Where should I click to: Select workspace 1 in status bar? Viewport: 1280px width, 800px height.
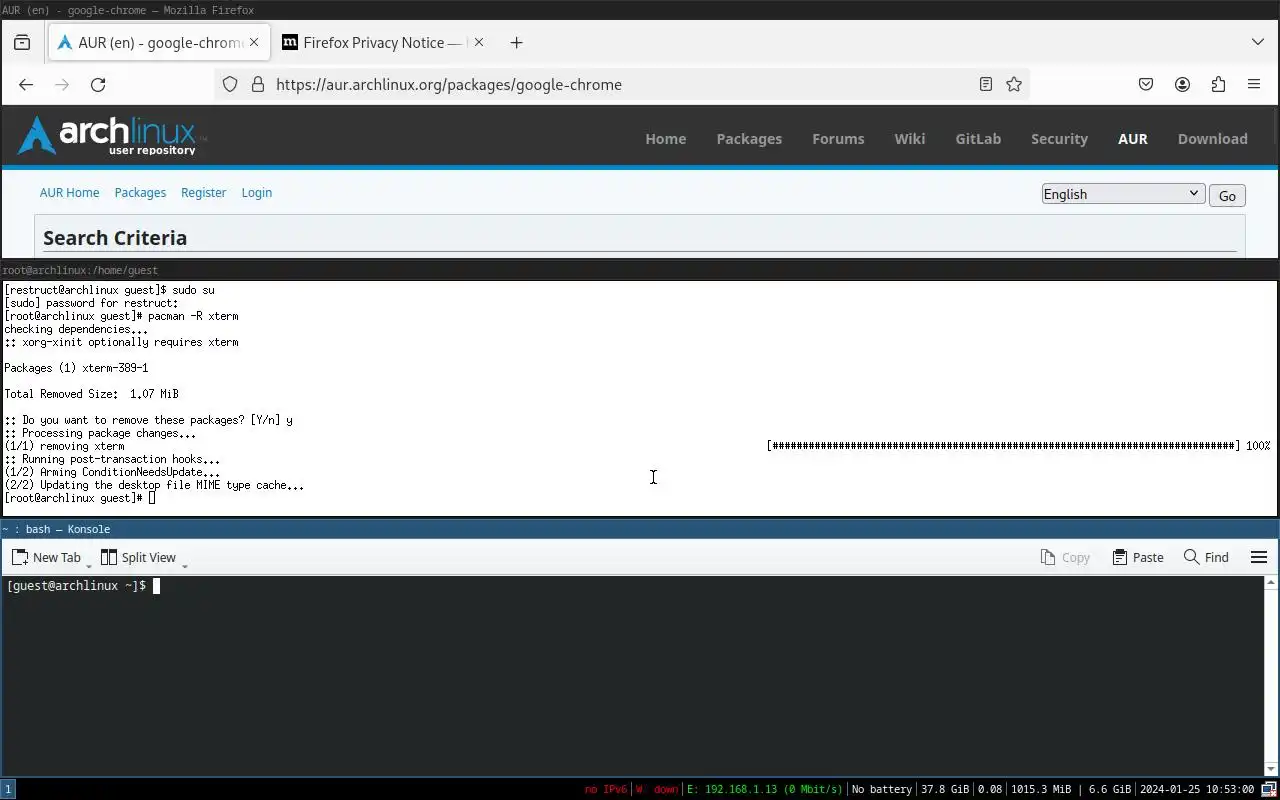click(8, 789)
